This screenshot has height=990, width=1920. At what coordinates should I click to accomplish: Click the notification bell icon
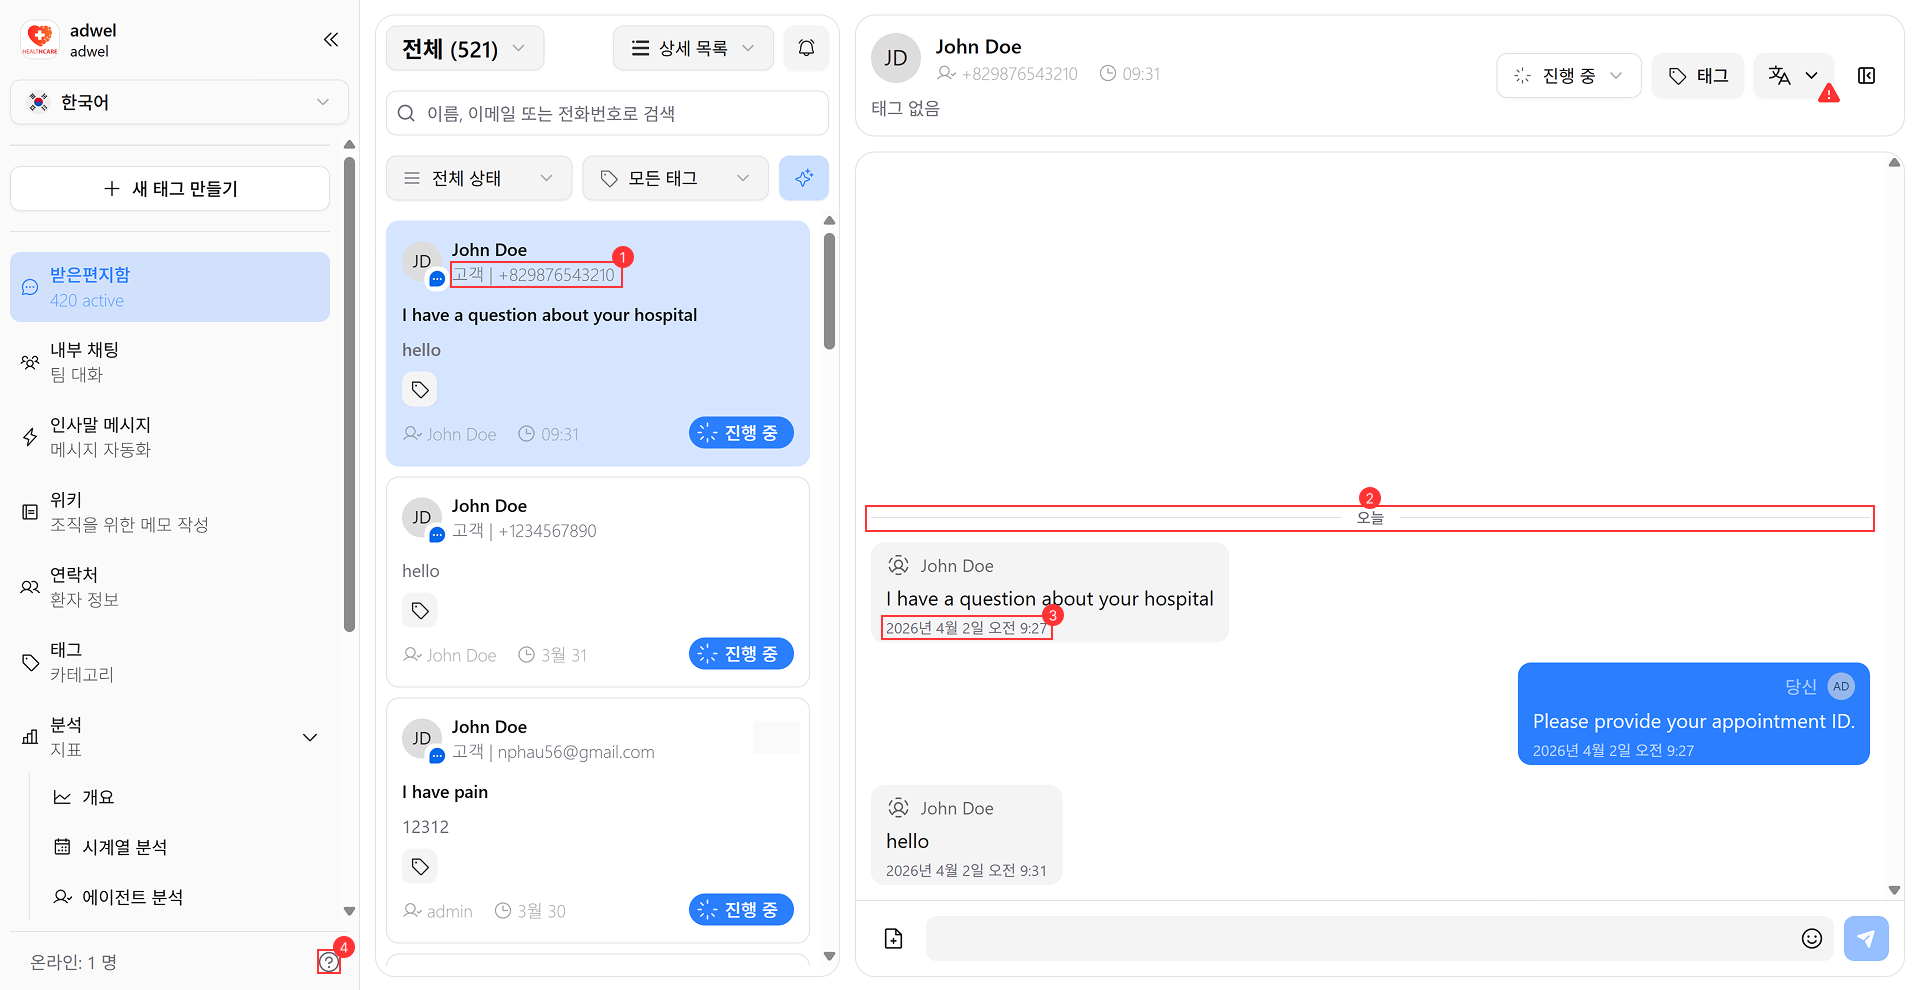click(806, 48)
